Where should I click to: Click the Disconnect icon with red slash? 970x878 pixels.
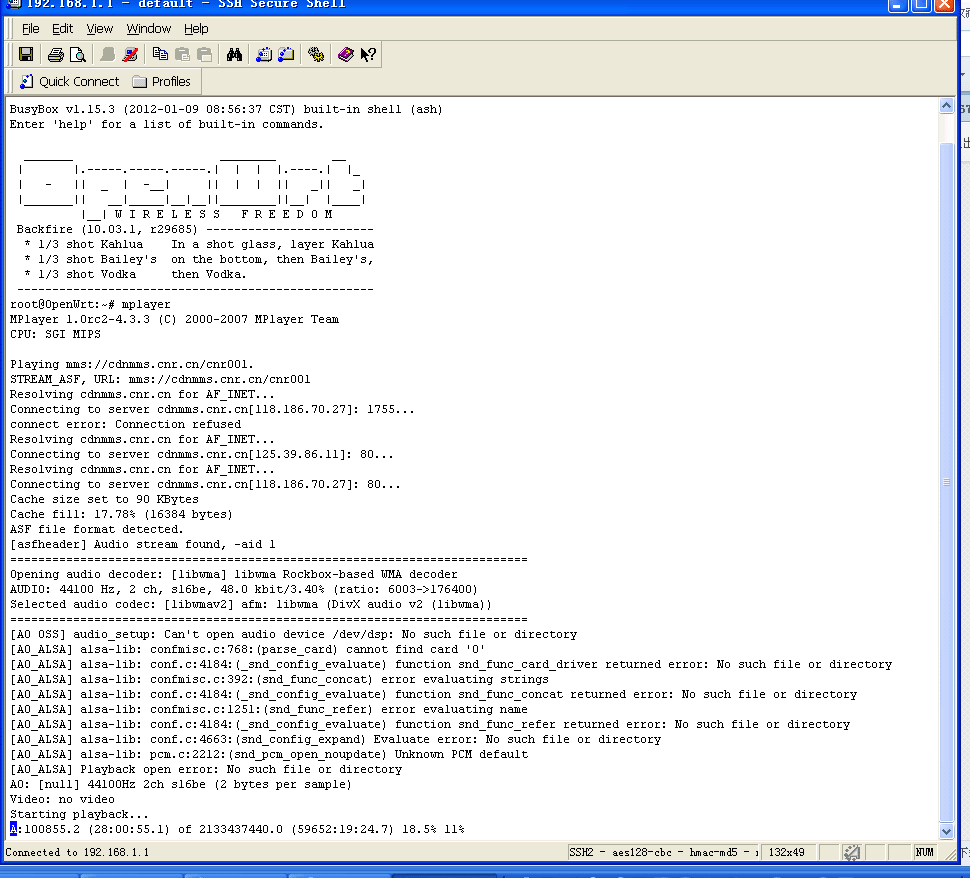tap(130, 54)
